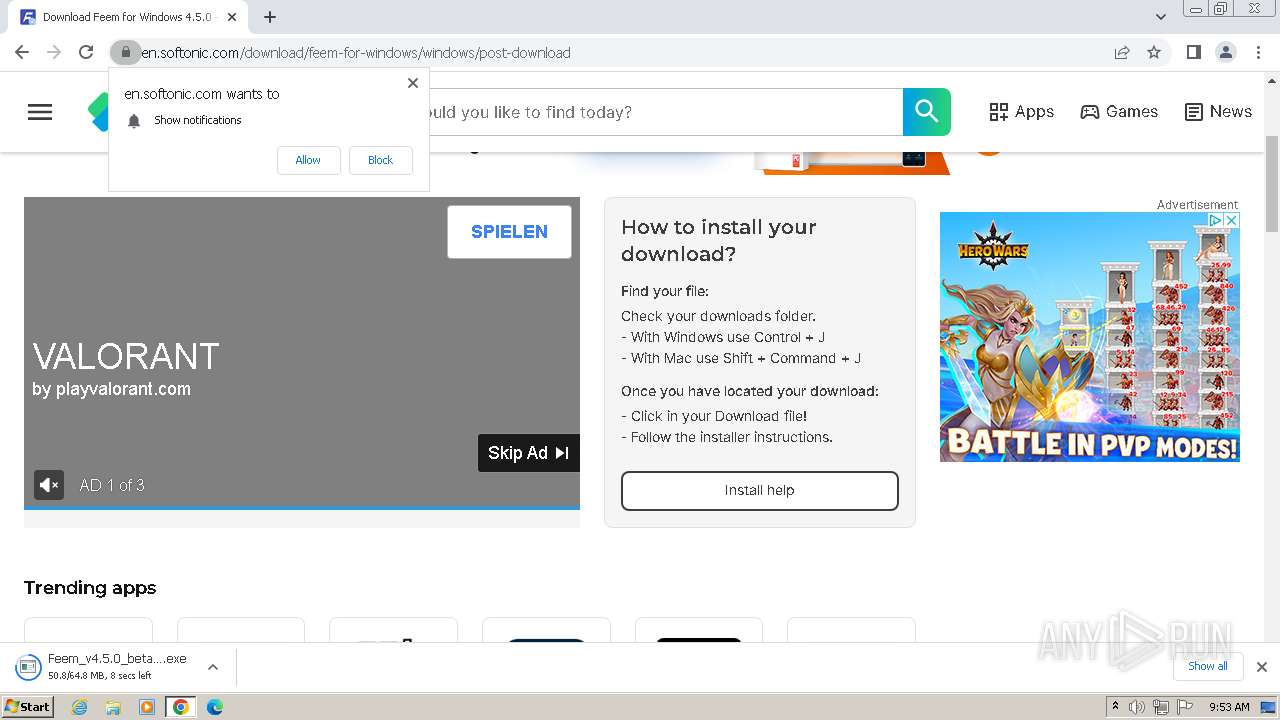Launch Microsoft Edge from taskbar
The width and height of the screenshot is (1280, 720).
215,707
